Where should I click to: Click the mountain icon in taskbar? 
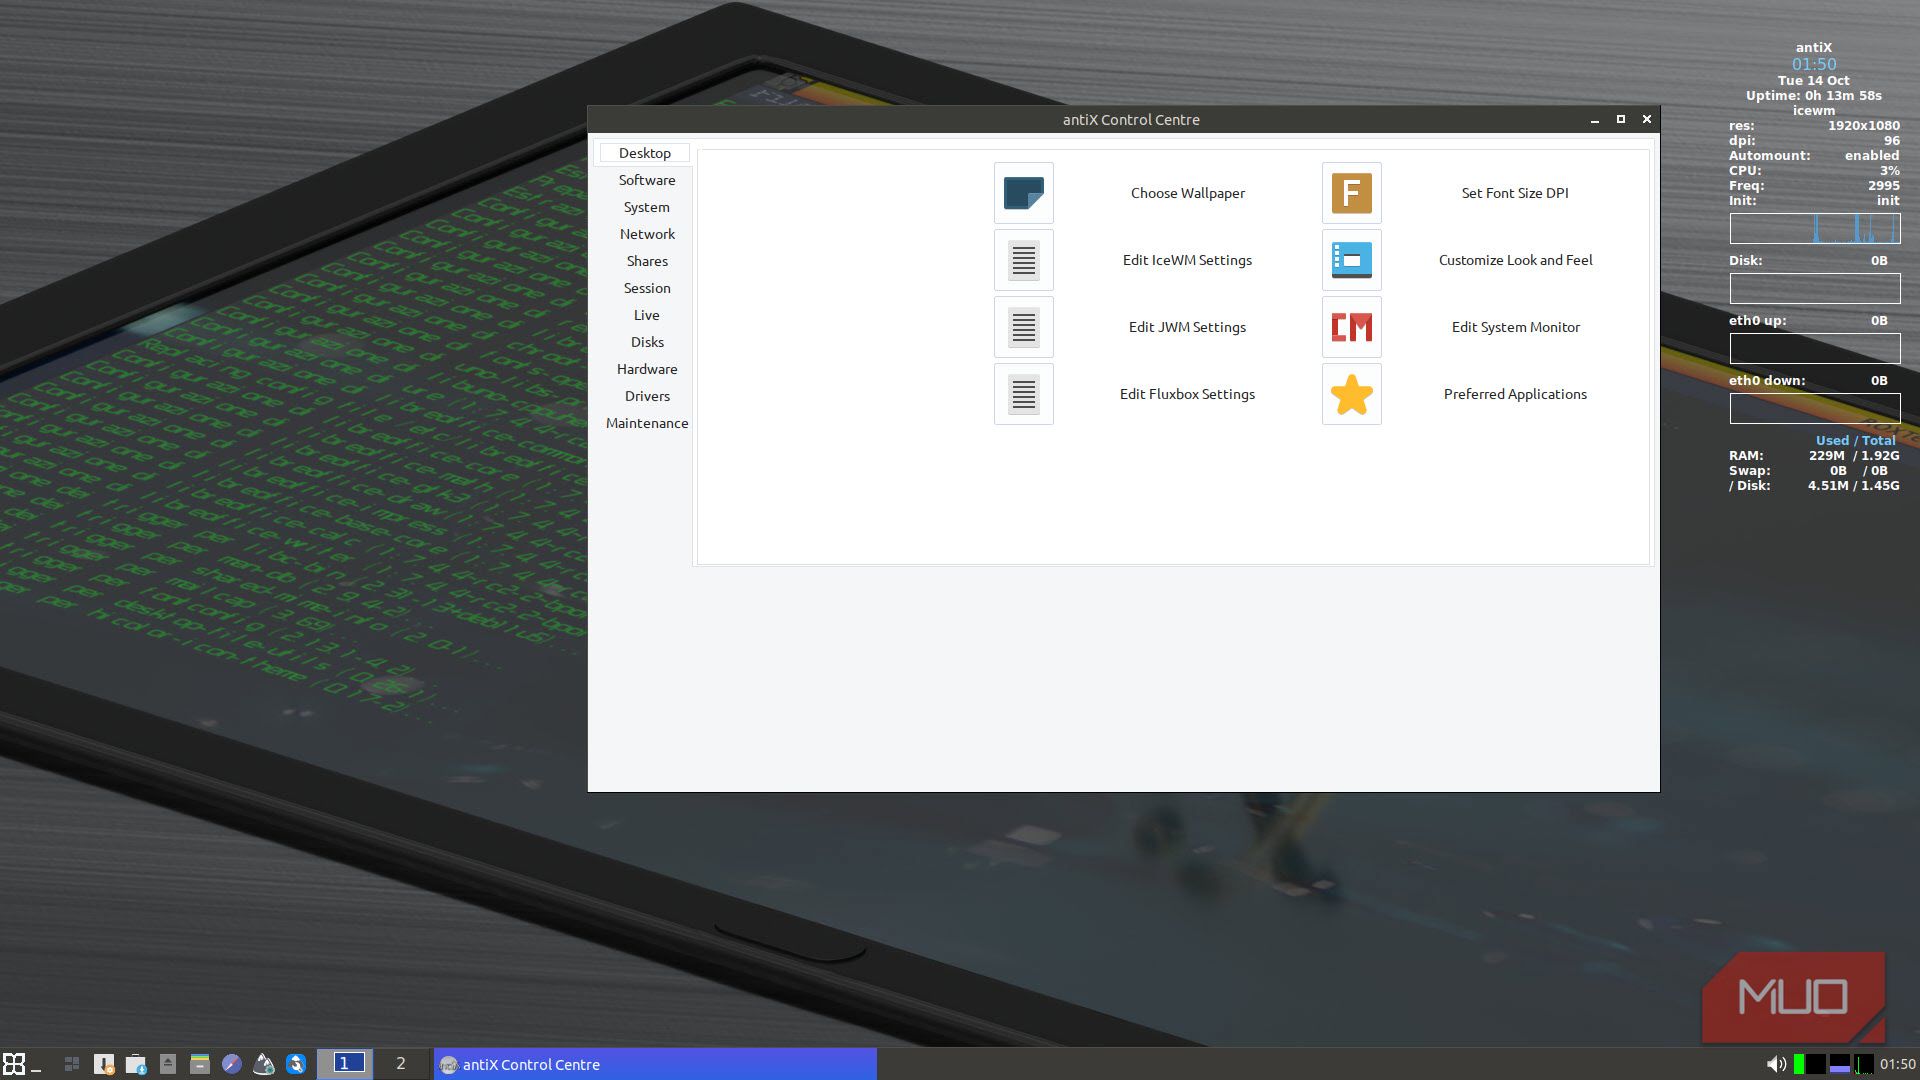[x=264, y=1064]
